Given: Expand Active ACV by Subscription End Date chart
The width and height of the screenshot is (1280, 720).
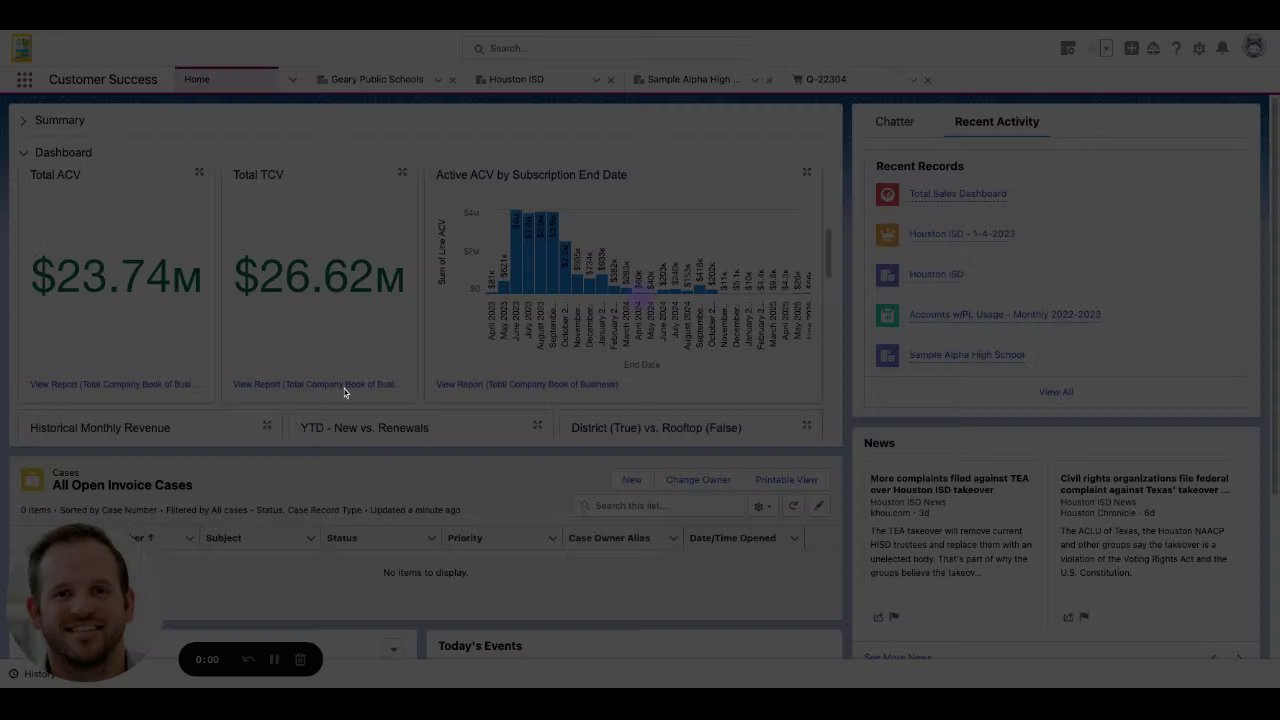Looking at the screenshot, I should coord(807,172).
